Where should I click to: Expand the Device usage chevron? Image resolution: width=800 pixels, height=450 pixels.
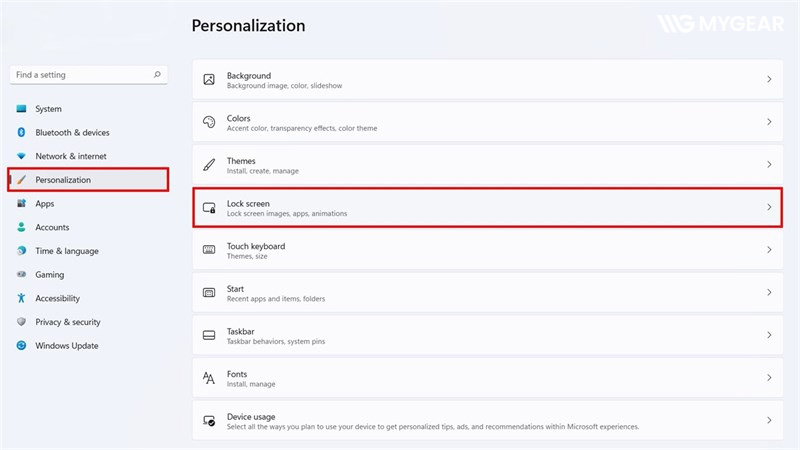[769, 421]
